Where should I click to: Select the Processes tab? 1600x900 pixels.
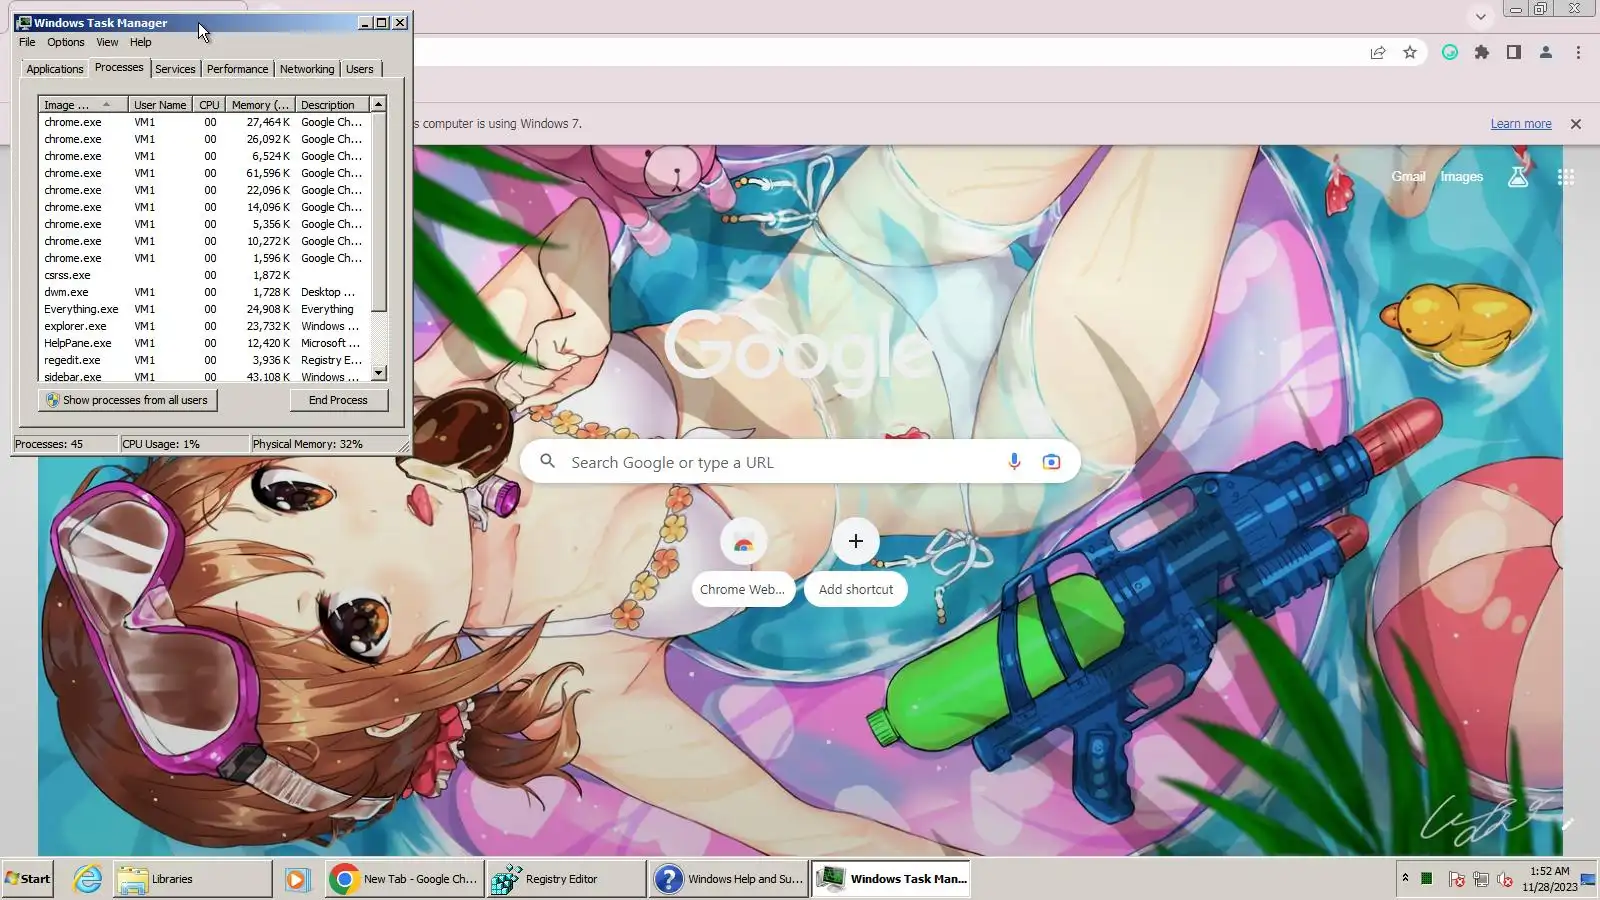(119, 67)
